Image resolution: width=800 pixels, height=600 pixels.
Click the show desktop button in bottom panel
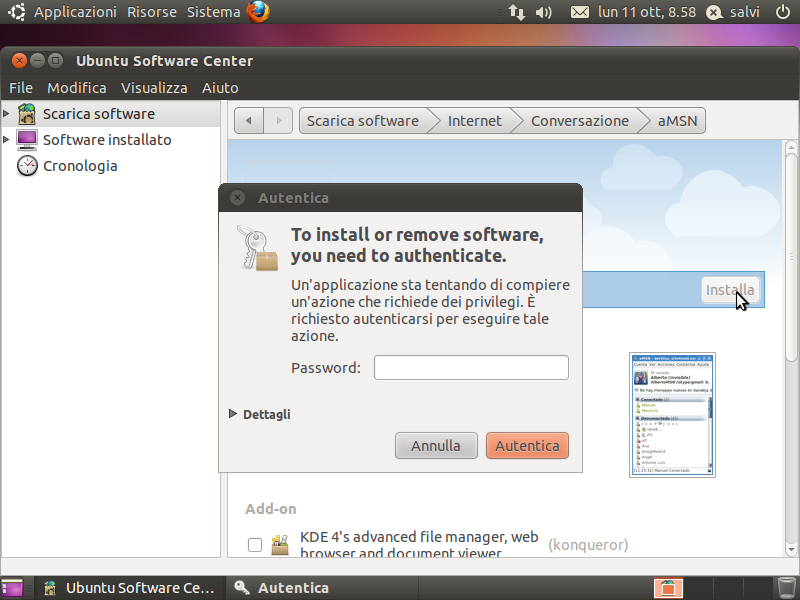[12, 588]
